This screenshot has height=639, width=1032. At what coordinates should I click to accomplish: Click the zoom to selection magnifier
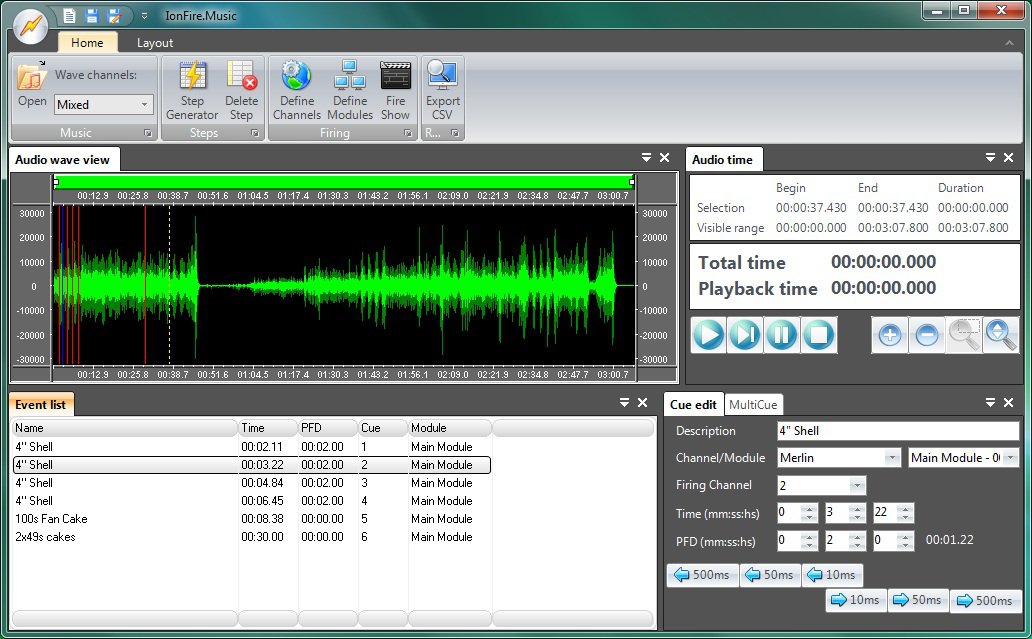click(964, 335)
